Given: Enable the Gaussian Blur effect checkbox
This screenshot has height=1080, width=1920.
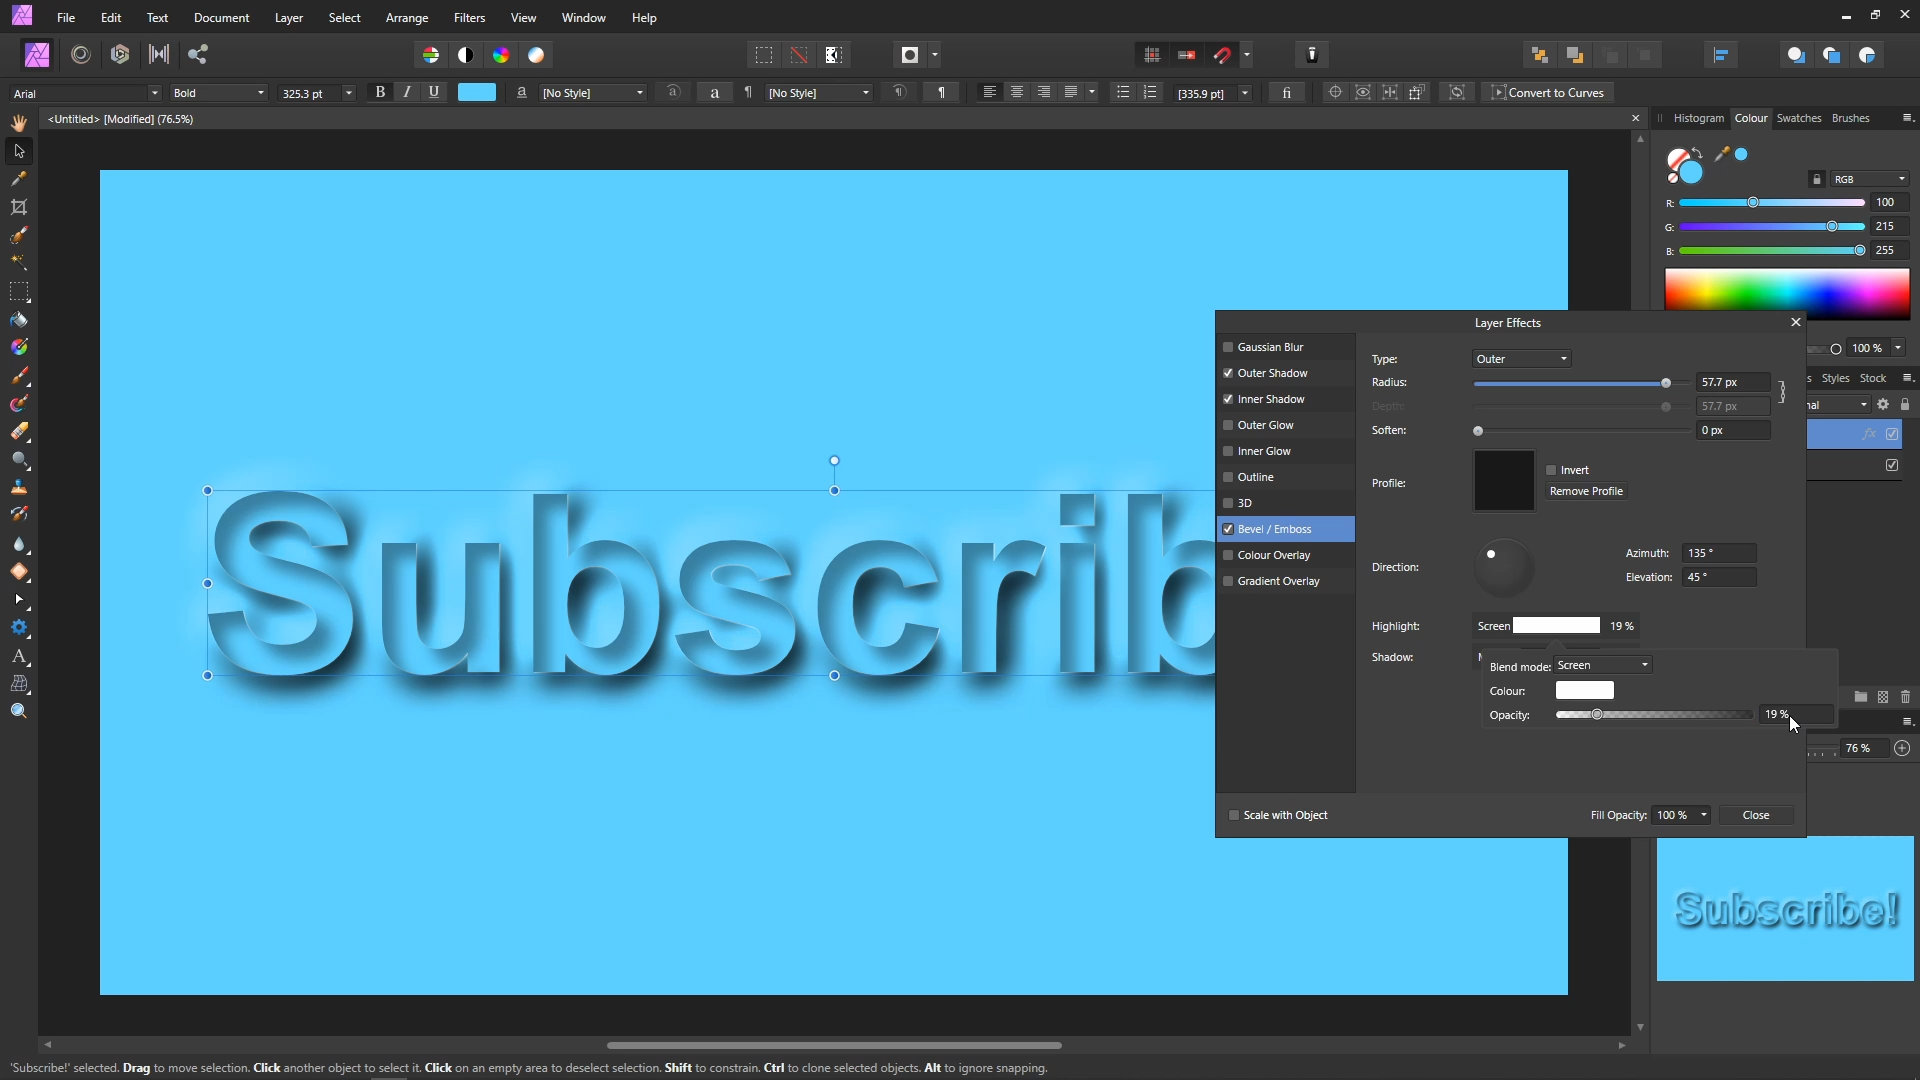Looking at the screenshot, I should pyautogui.click(x=1228, y=347).
